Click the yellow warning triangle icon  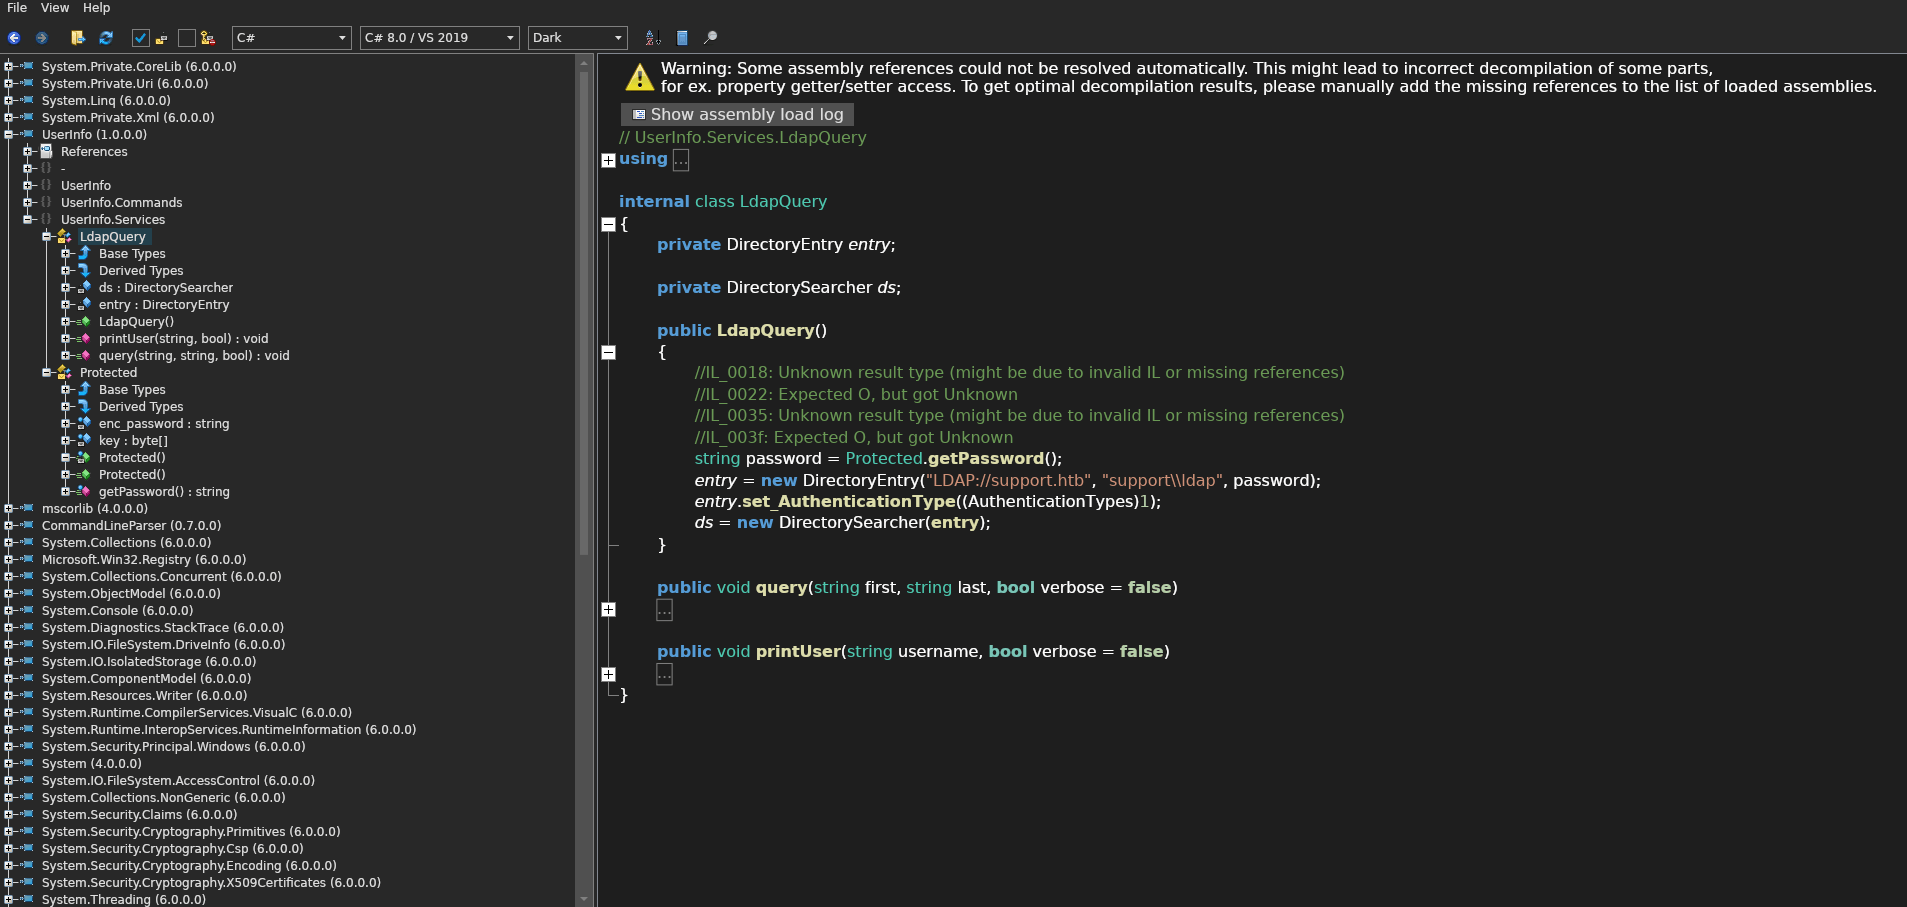pos(639,77)
